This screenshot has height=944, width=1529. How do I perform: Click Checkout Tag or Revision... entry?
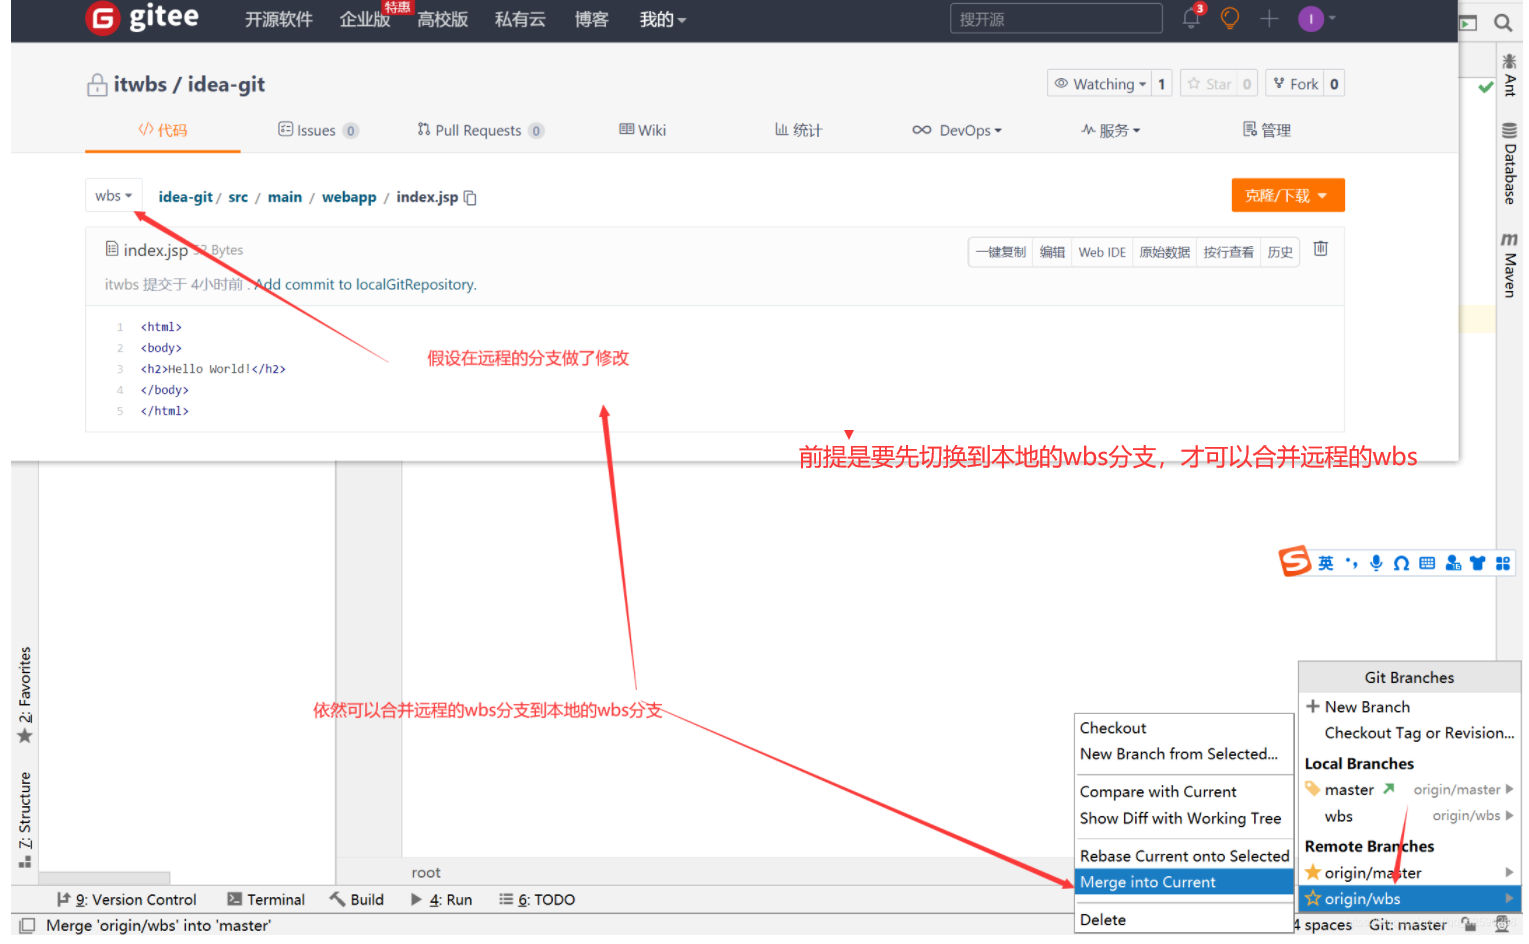(1409, 733)
